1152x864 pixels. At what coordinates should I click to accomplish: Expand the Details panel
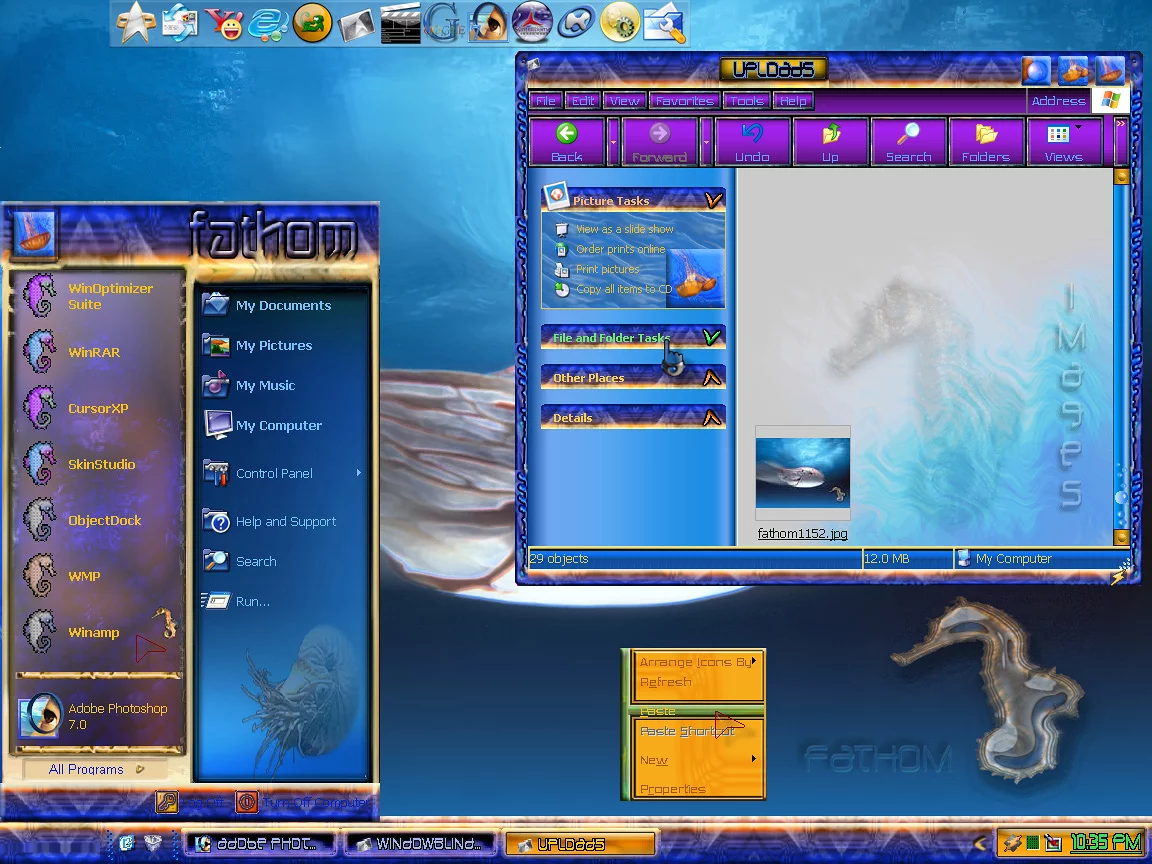pos(712,418)
